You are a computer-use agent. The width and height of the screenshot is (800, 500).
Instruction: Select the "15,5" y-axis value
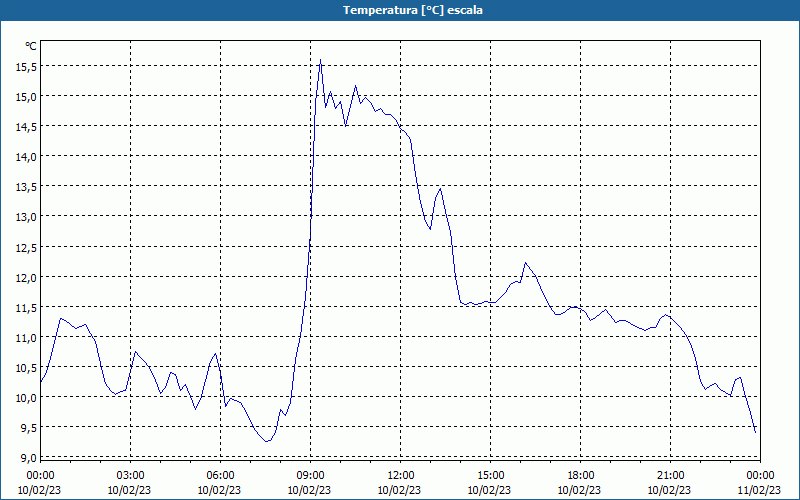coord(27,66)
